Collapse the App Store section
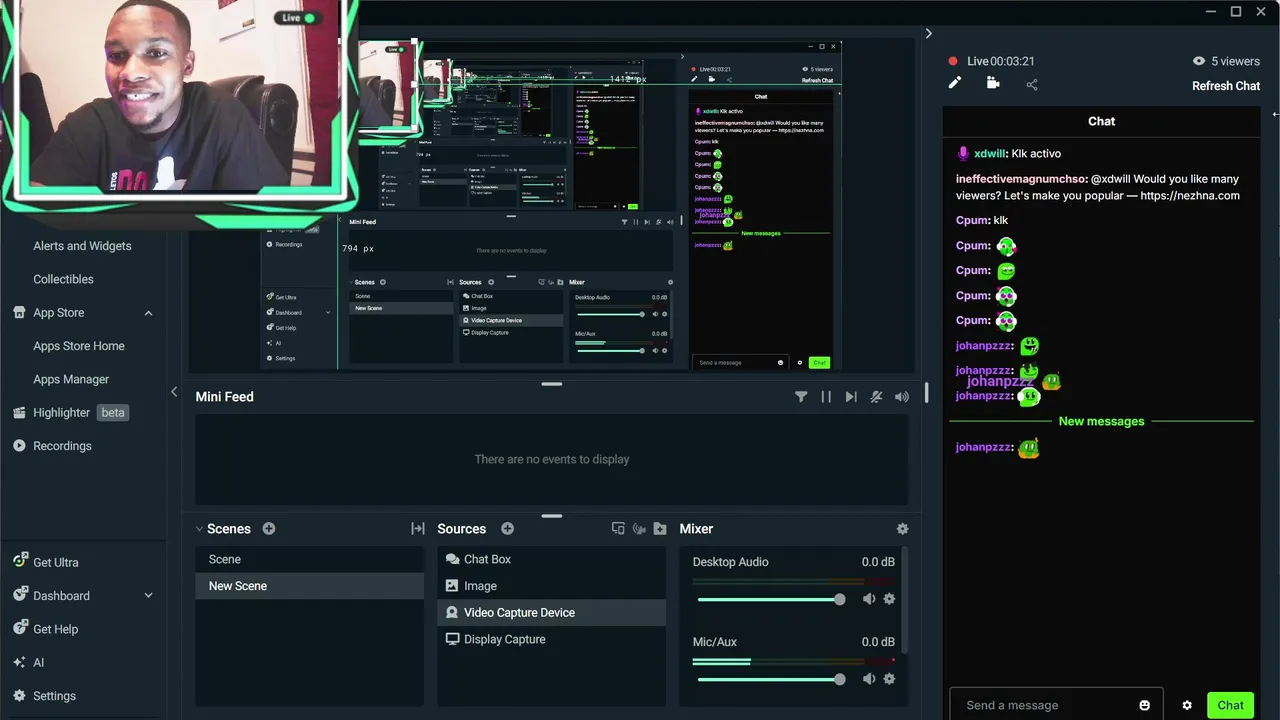This screenshot has width=1280, height=720. (148, 313)
